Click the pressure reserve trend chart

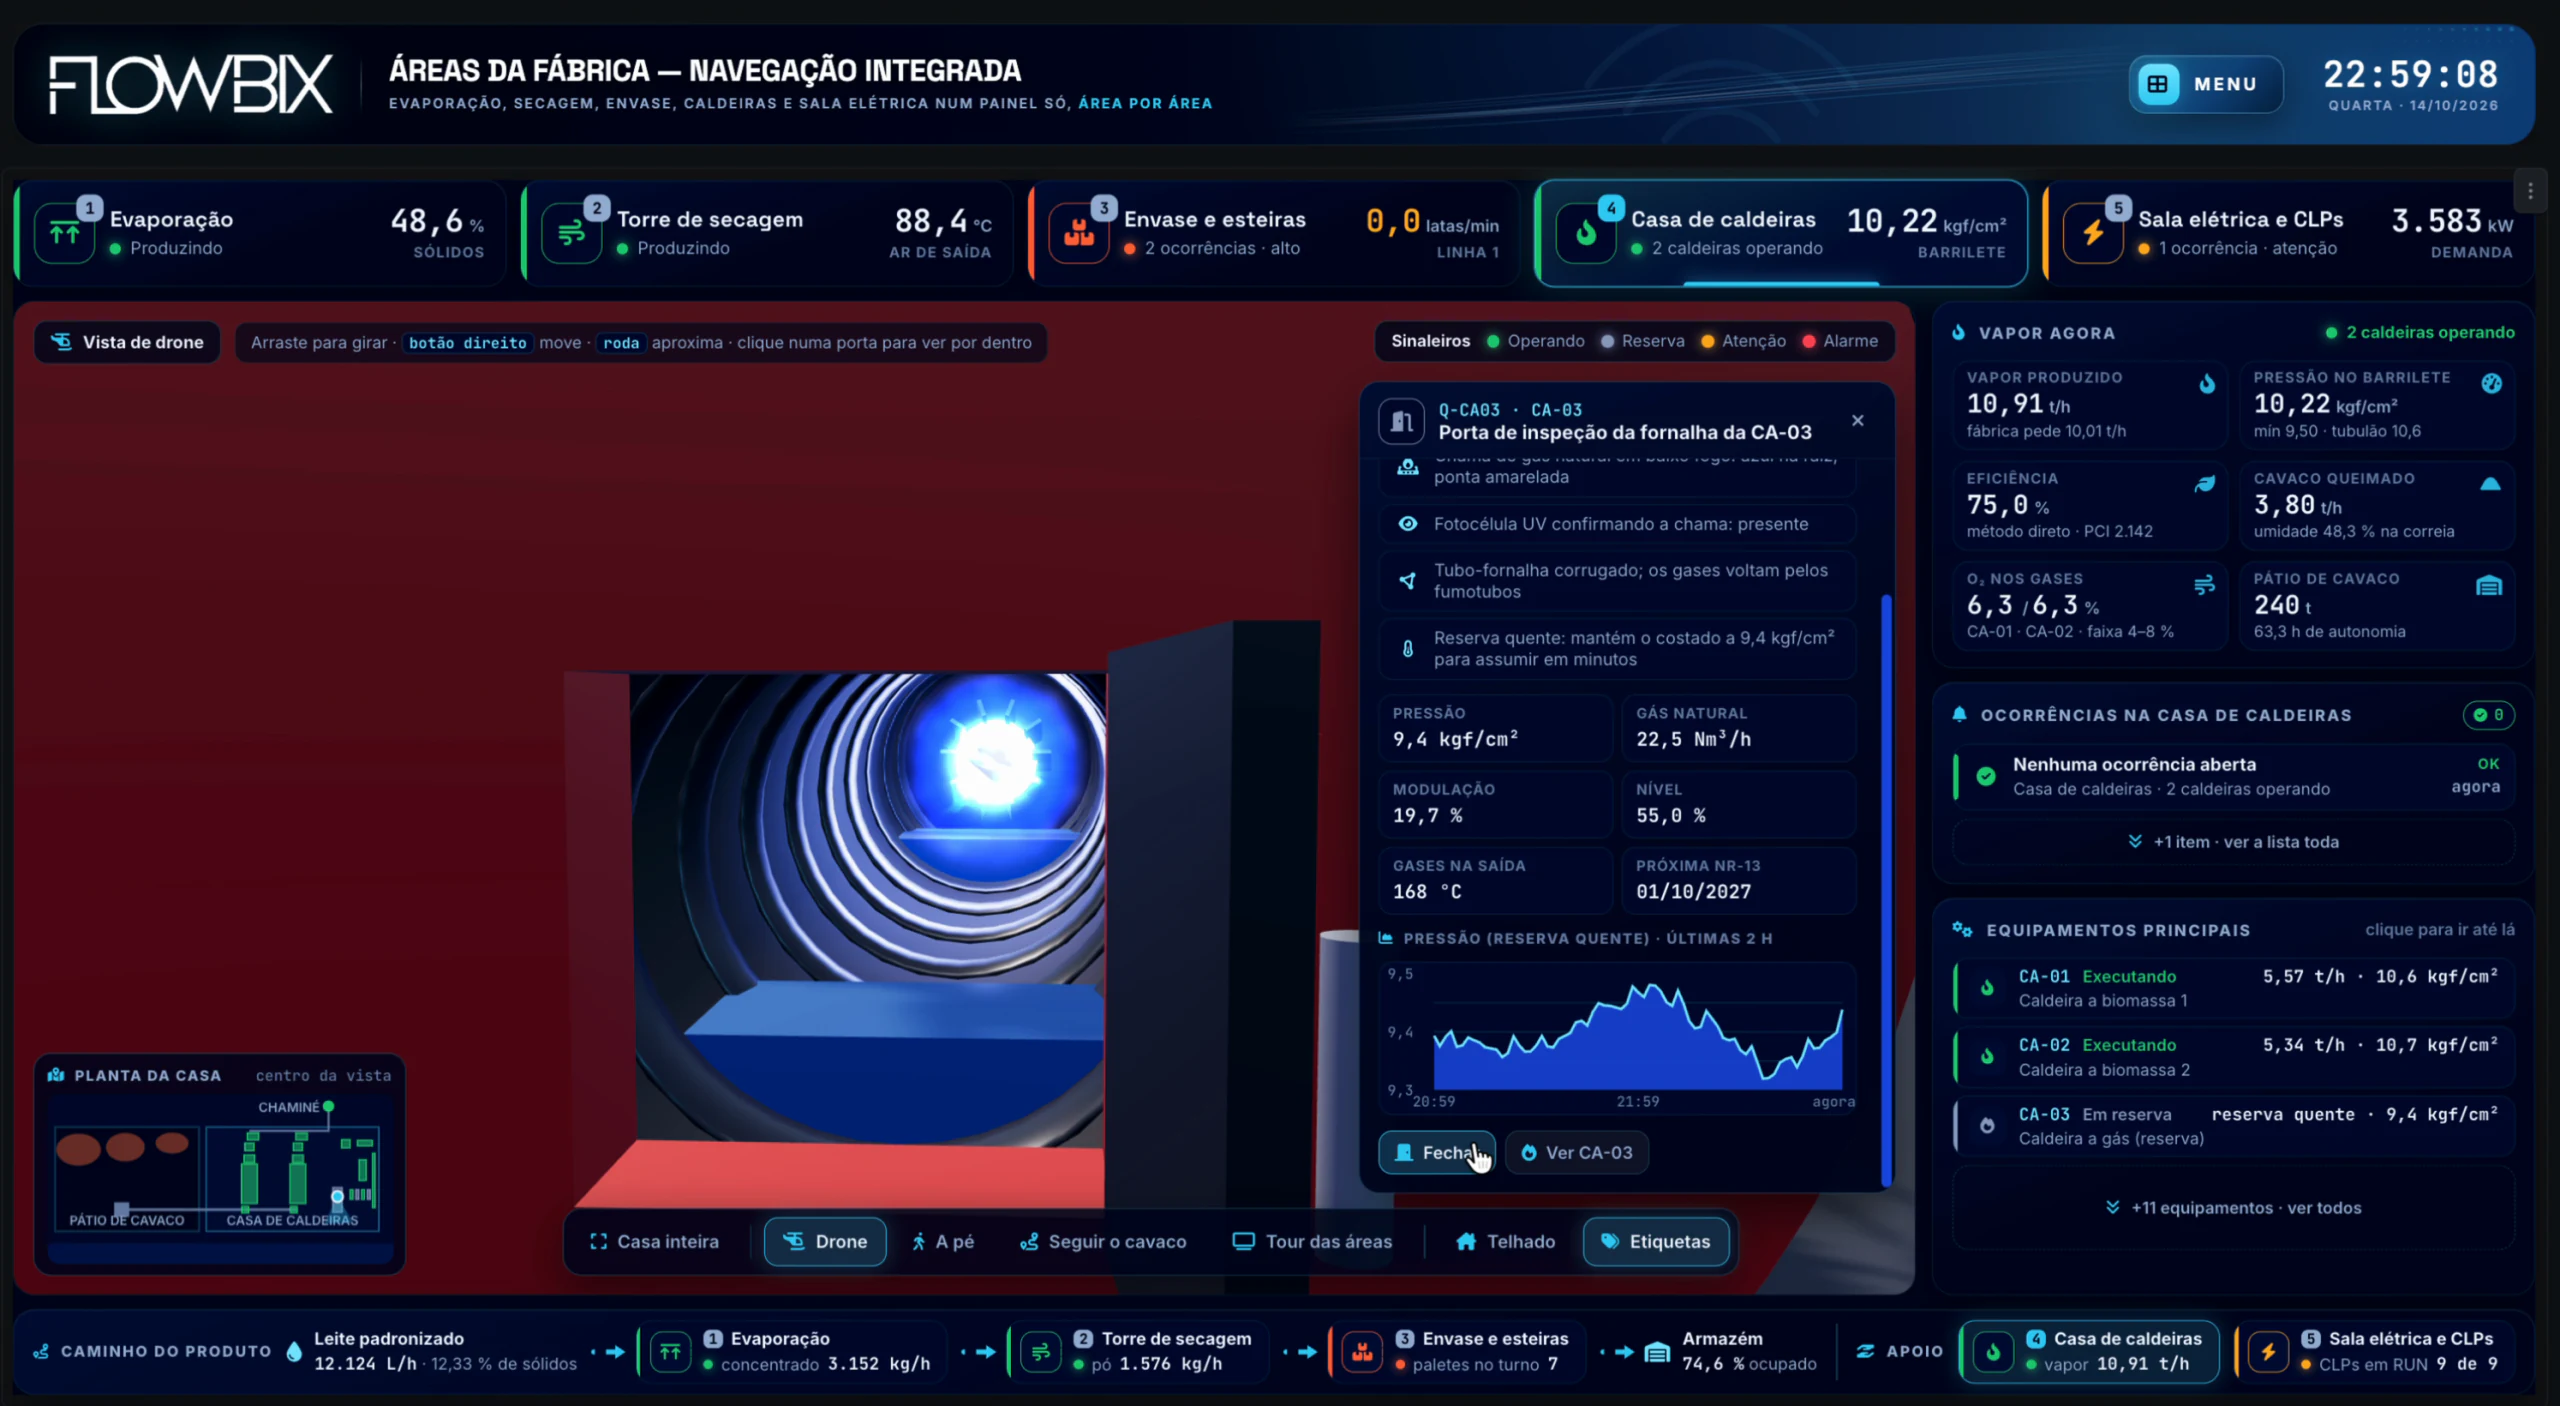coord(1617,1037)
